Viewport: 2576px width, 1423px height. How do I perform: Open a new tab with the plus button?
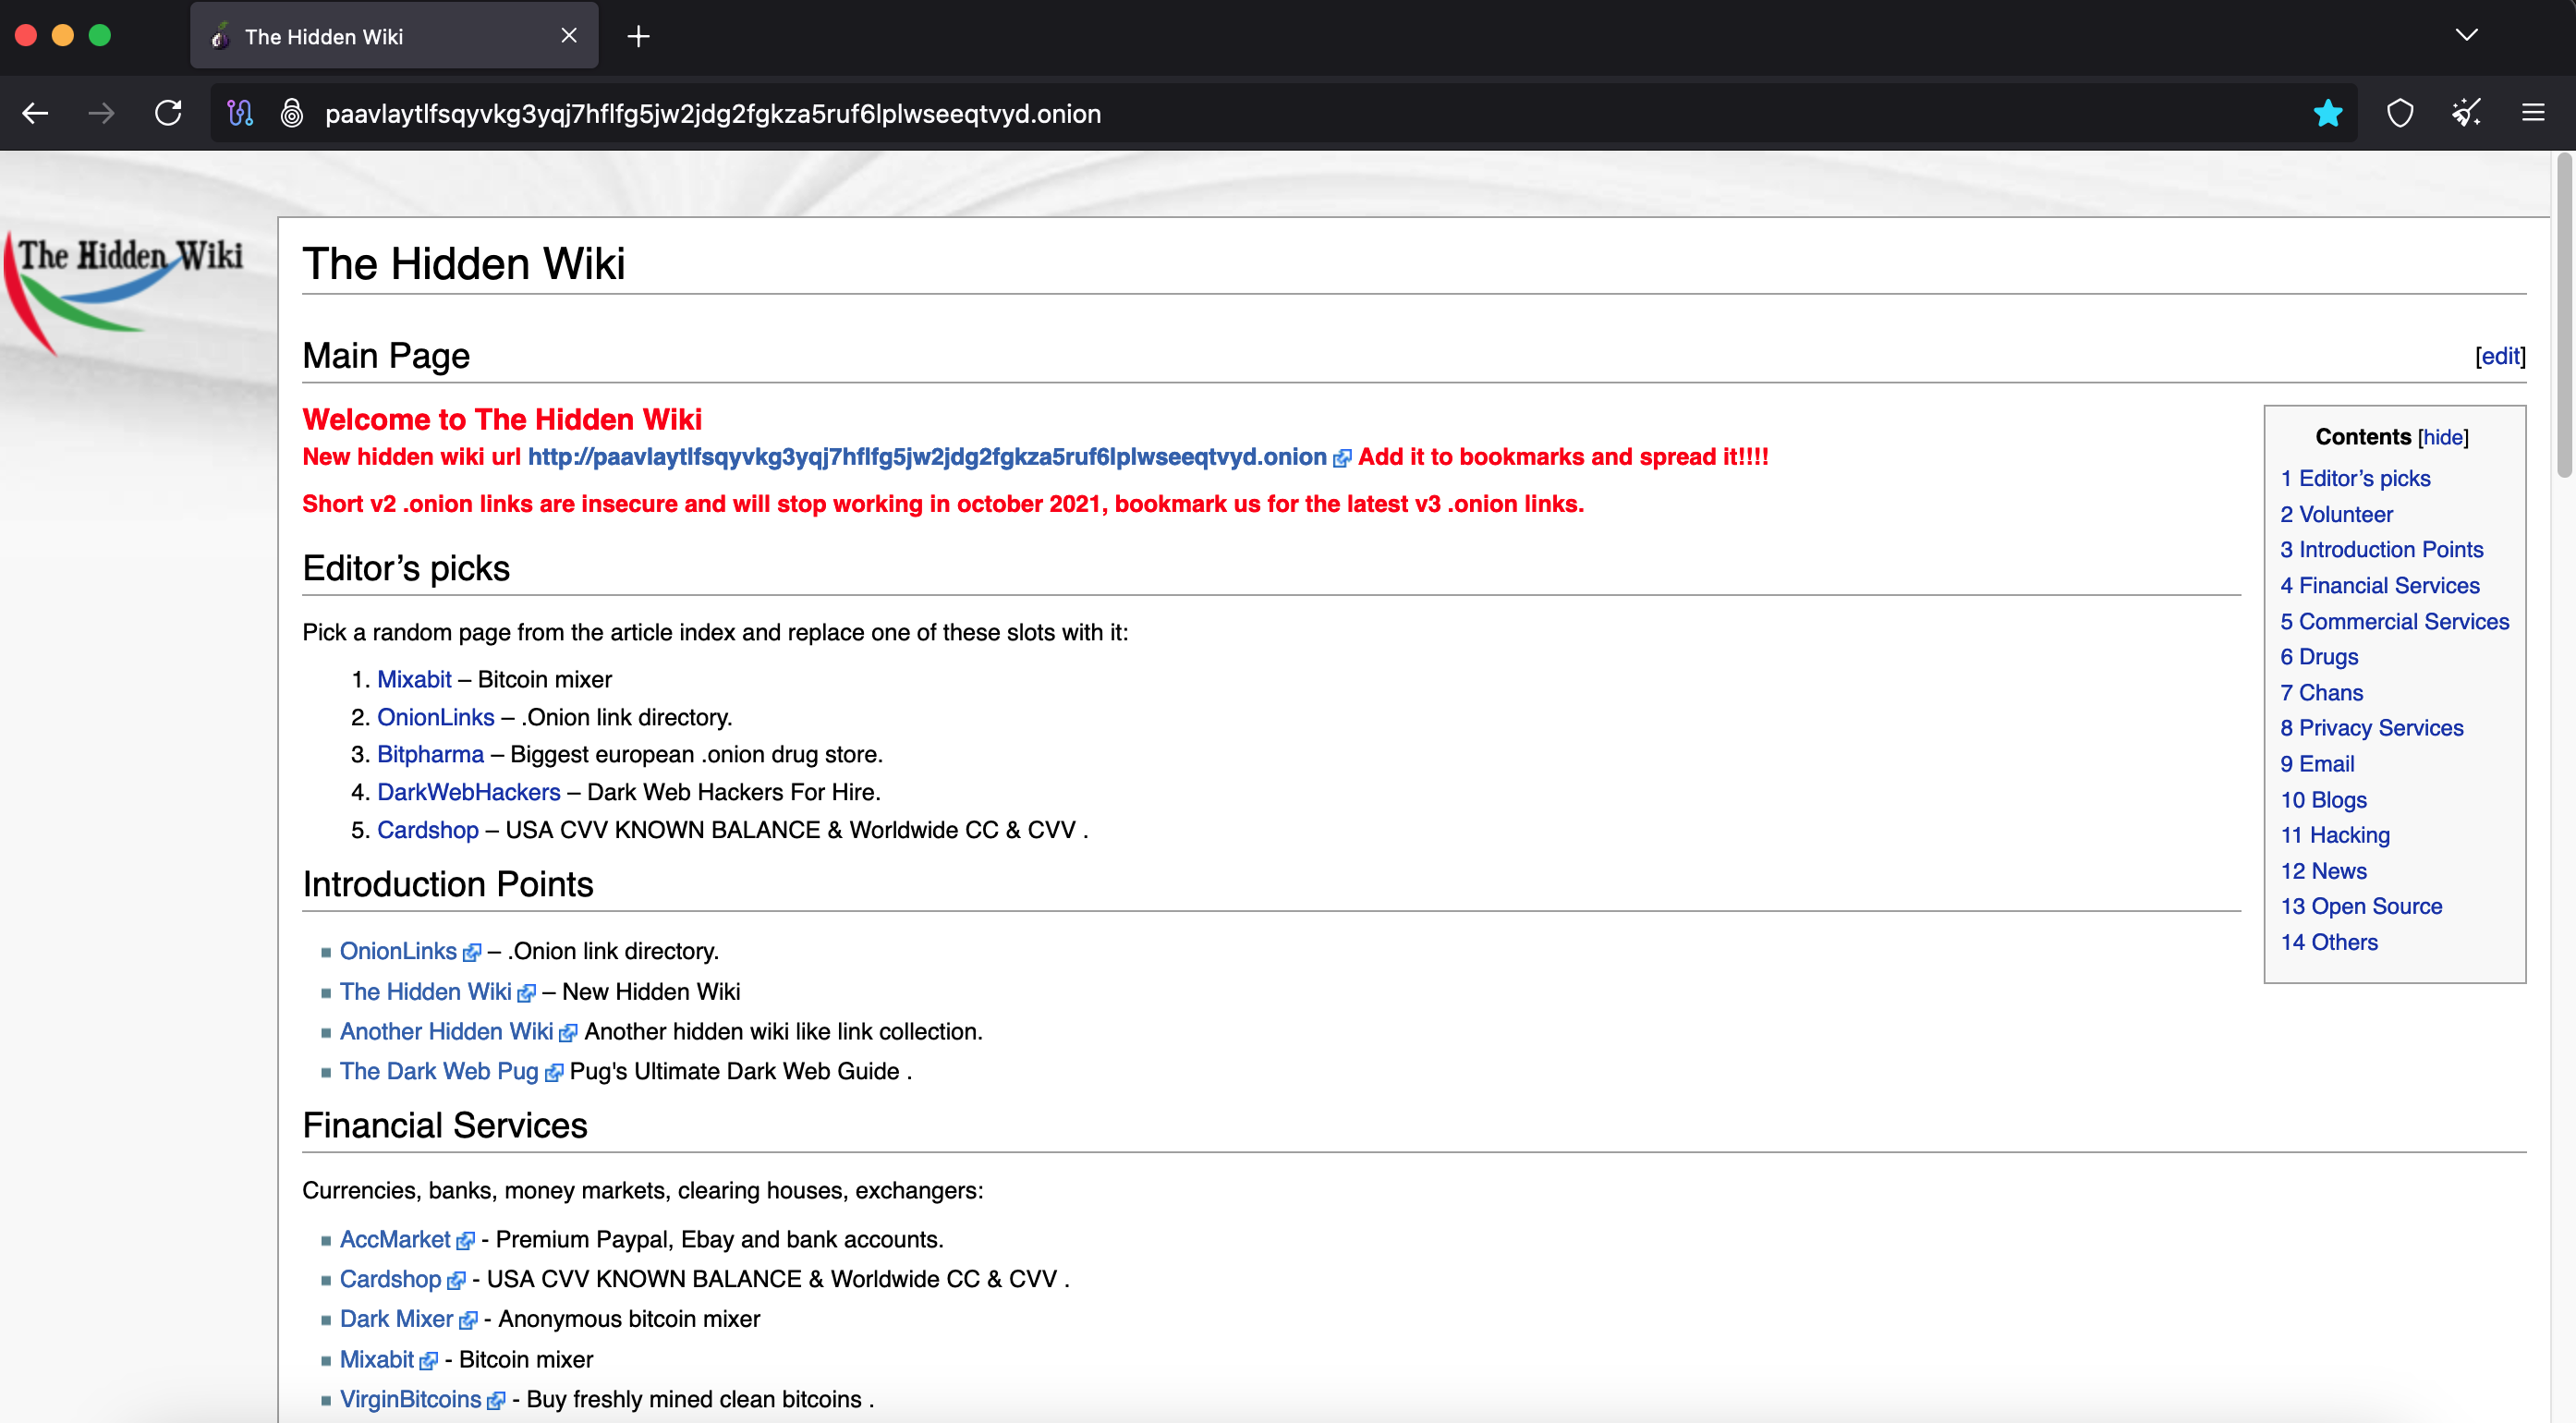coord(638,36)
